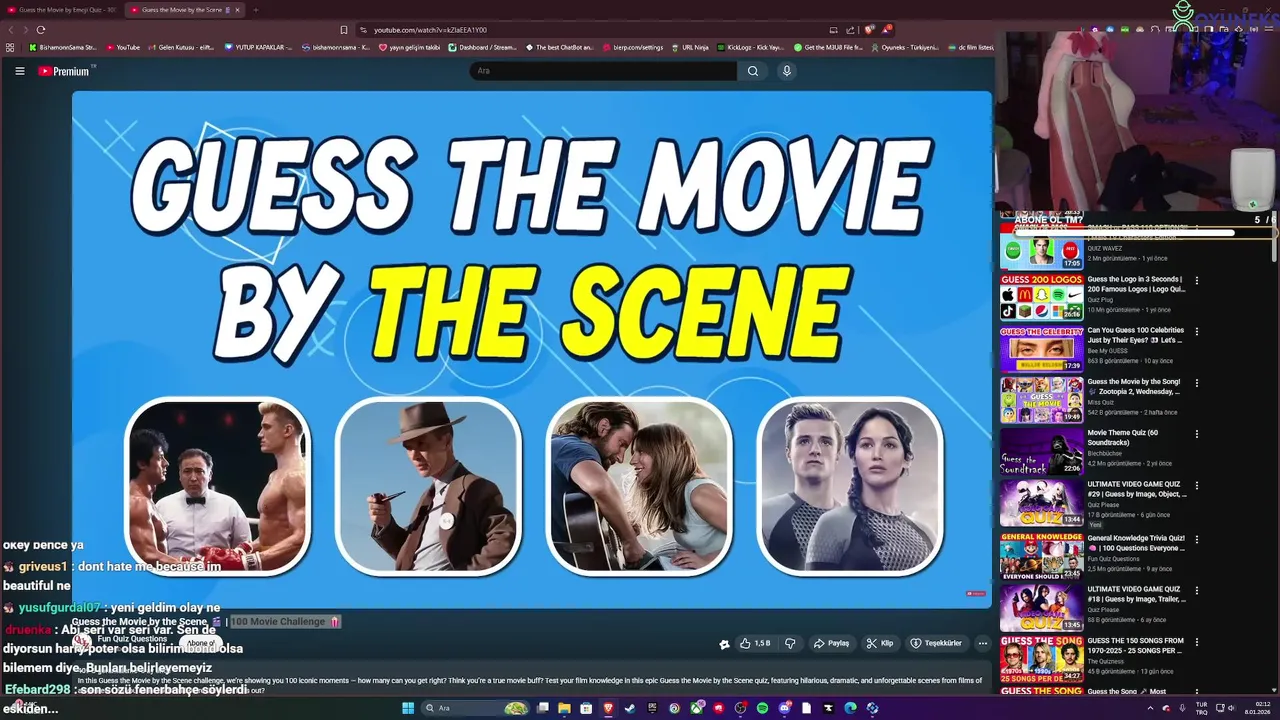Click the Windows taskbar search box
Viewport: 1280px width, 720px height.
click(476, 708)
